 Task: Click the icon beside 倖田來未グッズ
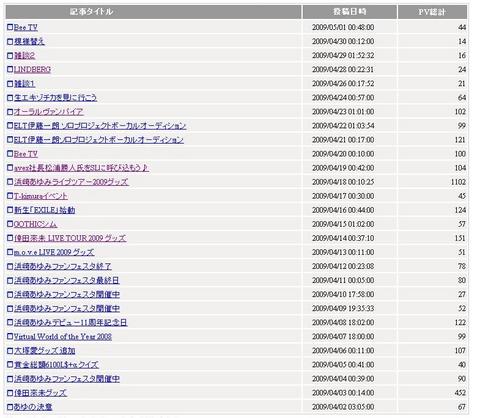tap(10, 393)
